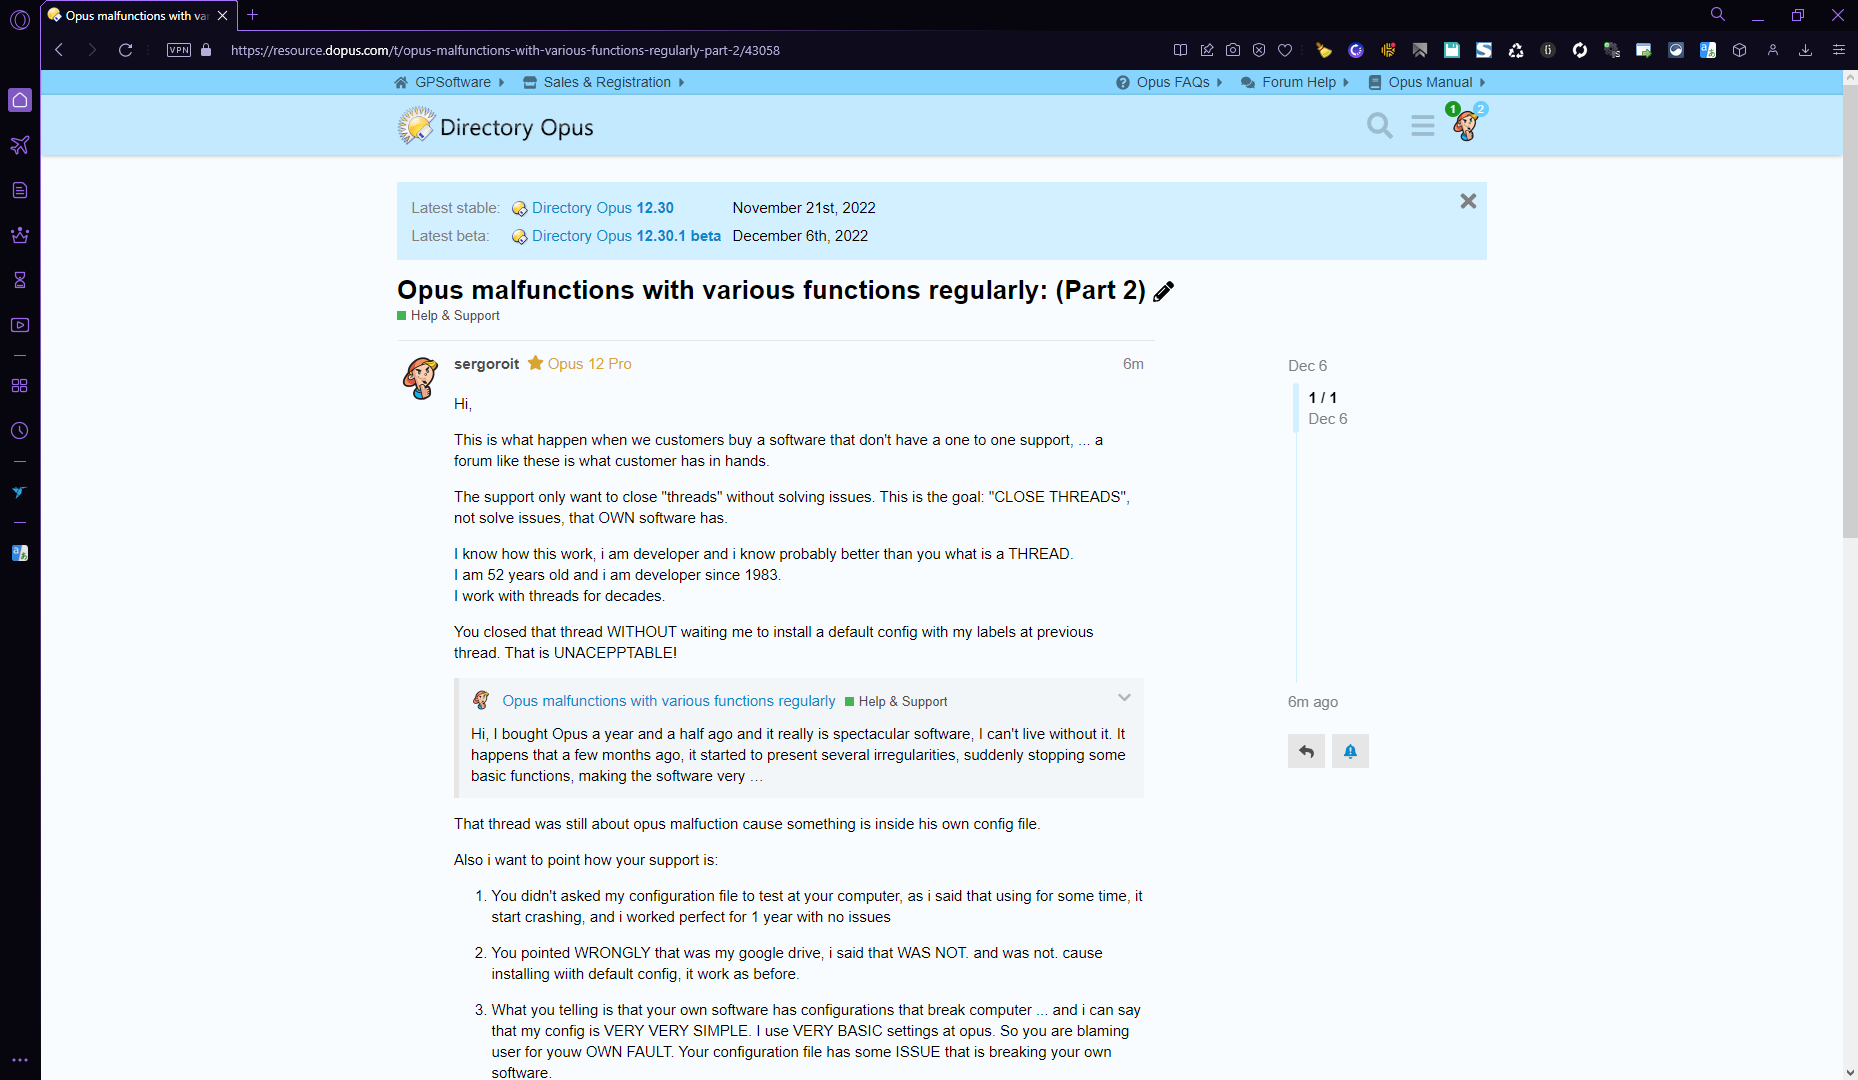Screen dimensions: 1858x1080
Task: Open the user avatar notifications menu
Action: [x=1466, y=124]
